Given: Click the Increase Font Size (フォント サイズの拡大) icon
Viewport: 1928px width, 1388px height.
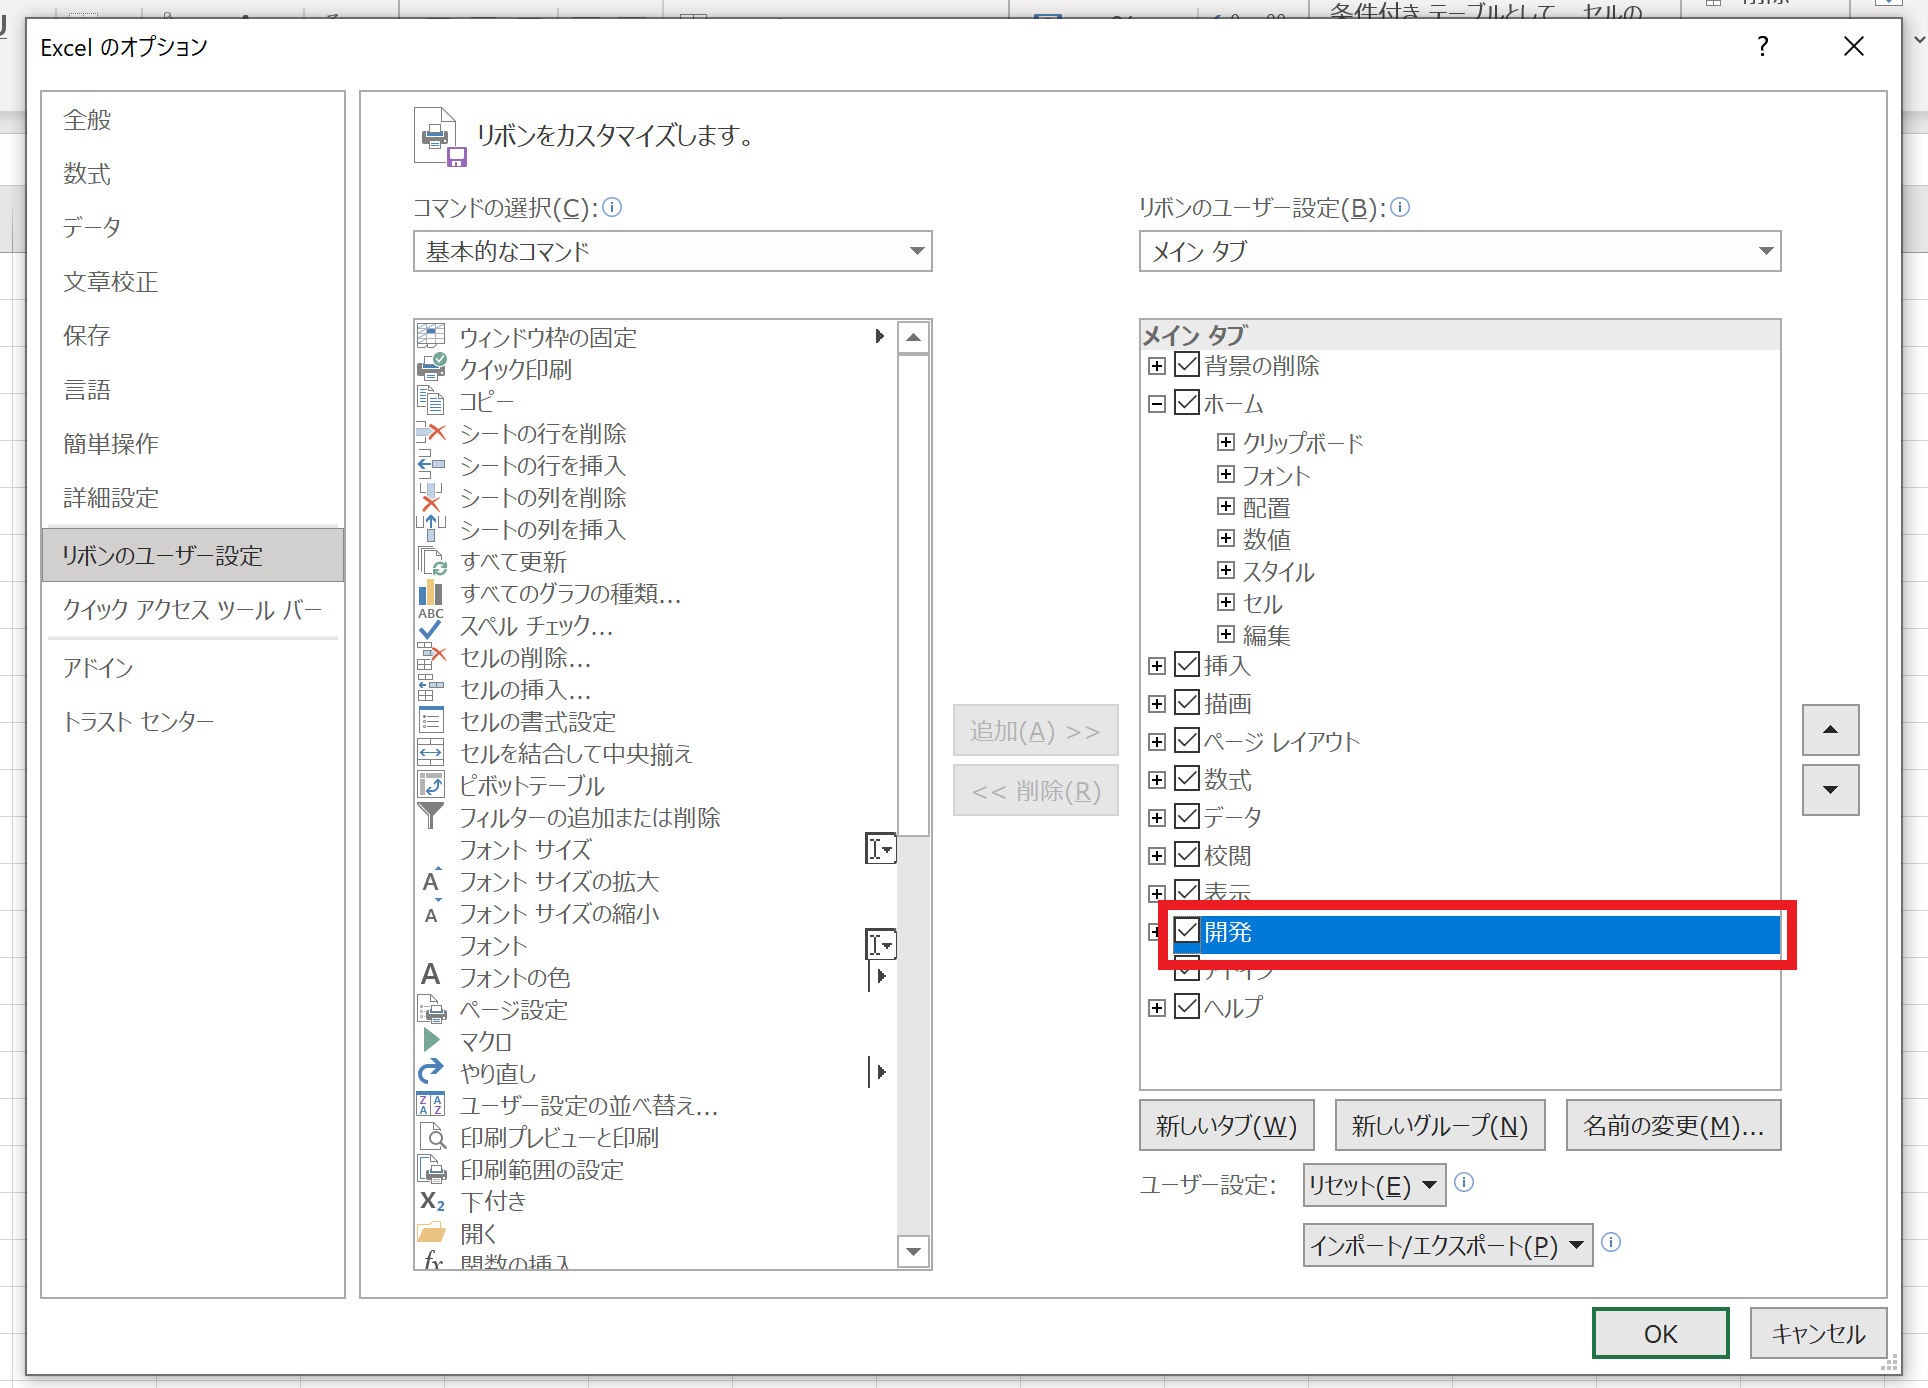Looking at the screenshot, I should click(x=431, y=881).
